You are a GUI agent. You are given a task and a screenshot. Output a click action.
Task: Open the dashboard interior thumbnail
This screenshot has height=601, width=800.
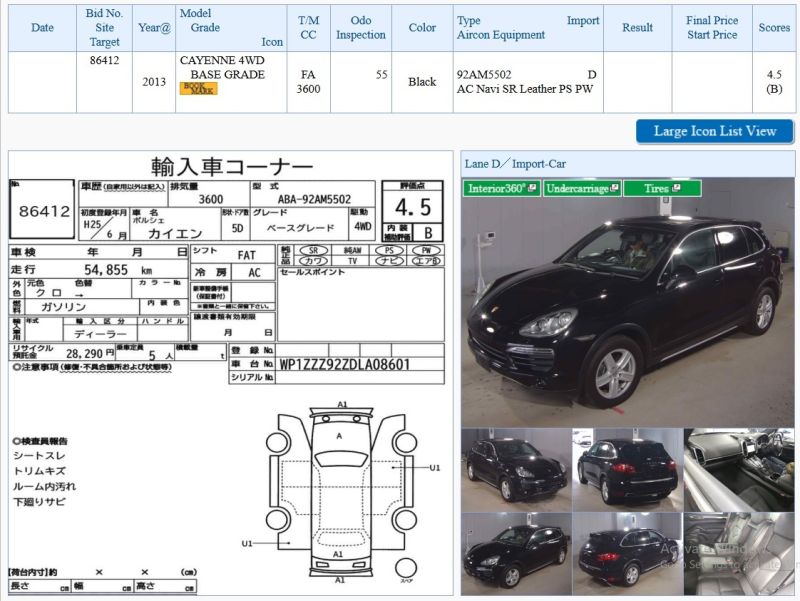coord(739,469)
